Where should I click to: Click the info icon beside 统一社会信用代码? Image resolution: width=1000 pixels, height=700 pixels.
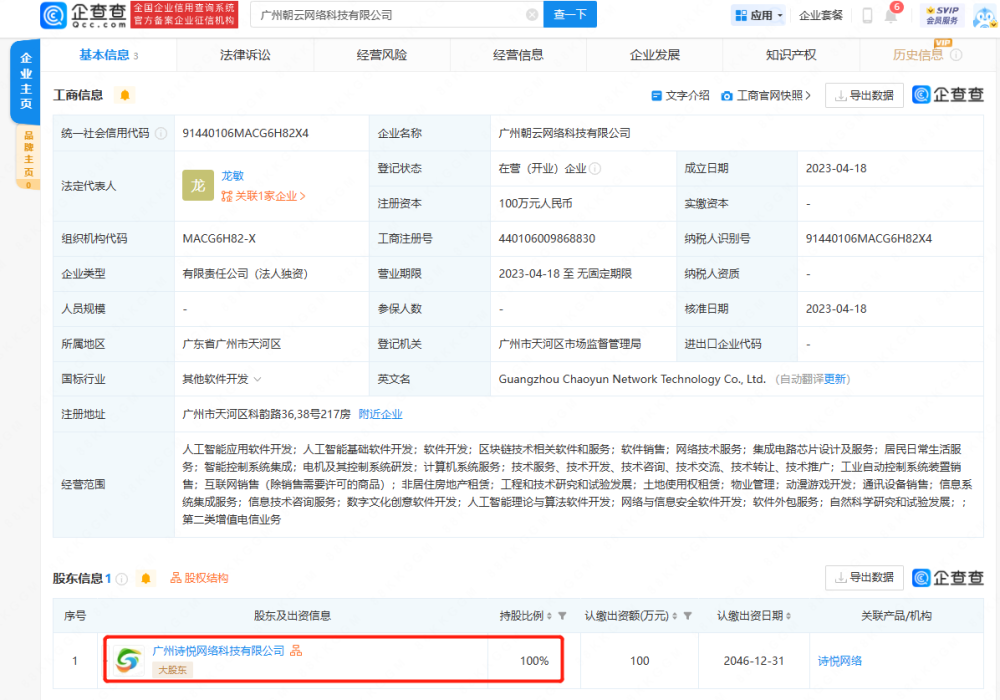tap(161, 133)
